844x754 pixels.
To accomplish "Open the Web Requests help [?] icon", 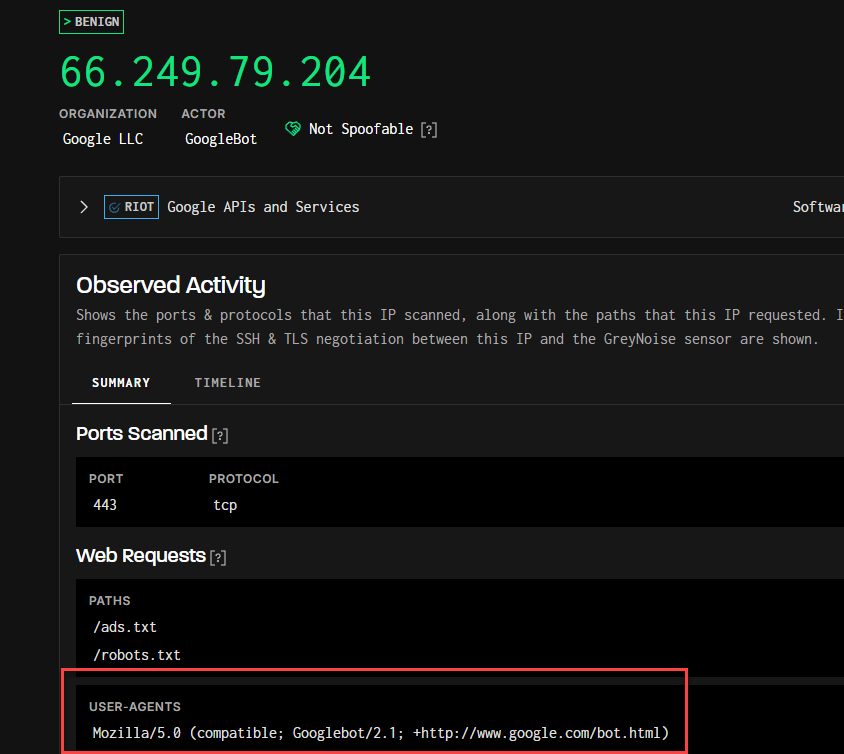I will point(218,557).
